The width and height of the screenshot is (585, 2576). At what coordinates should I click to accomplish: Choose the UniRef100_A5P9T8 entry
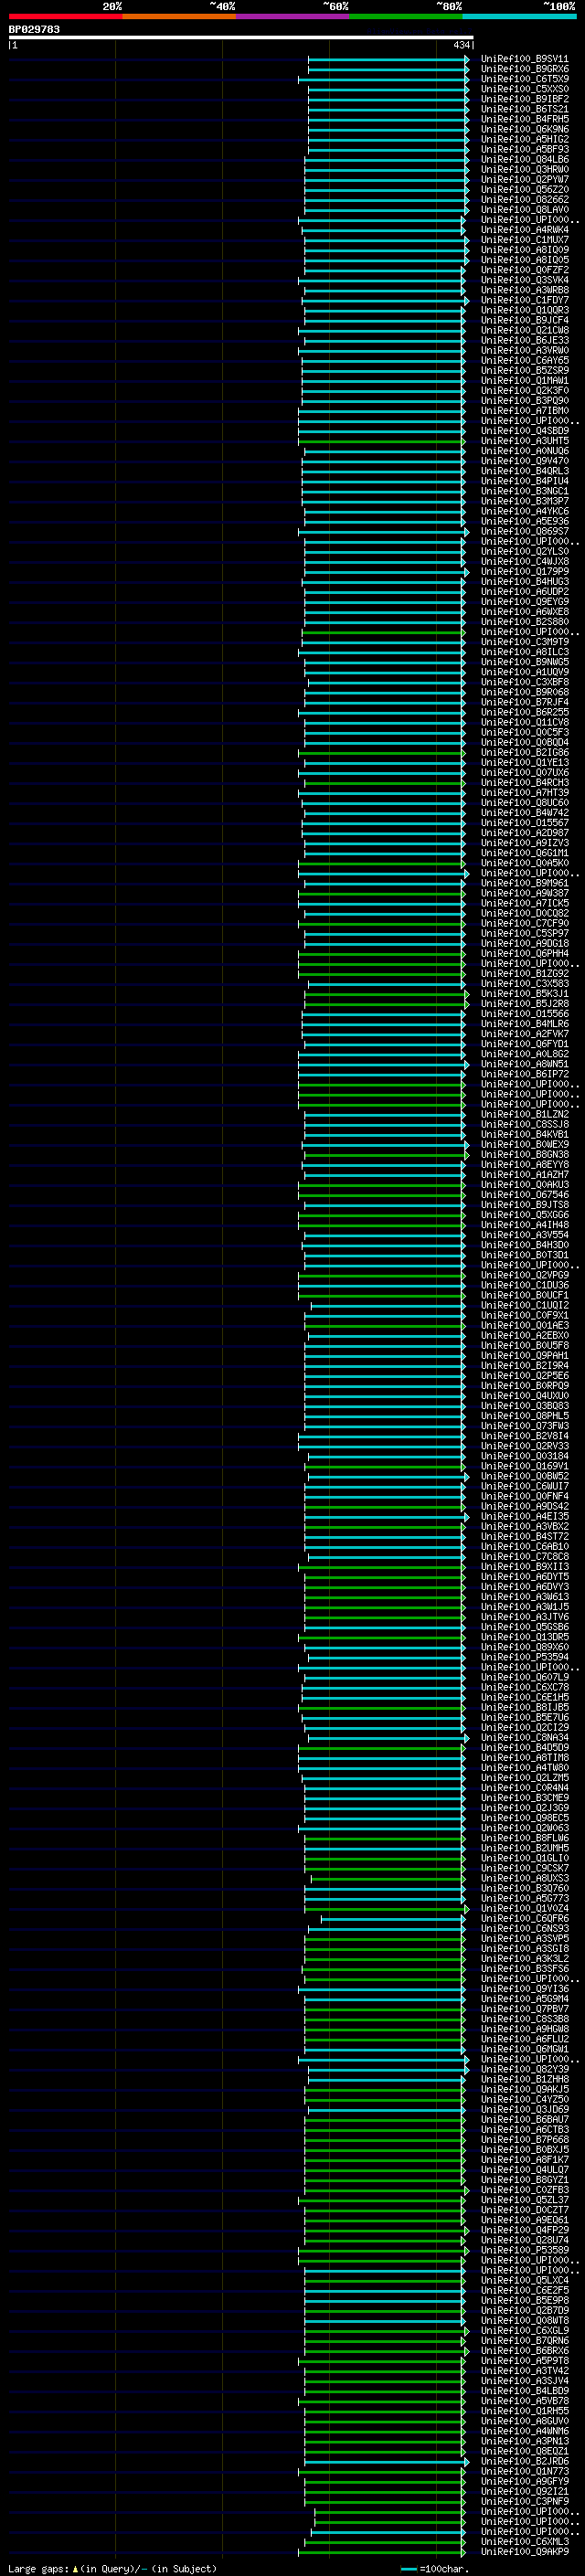click(524, 2360)
